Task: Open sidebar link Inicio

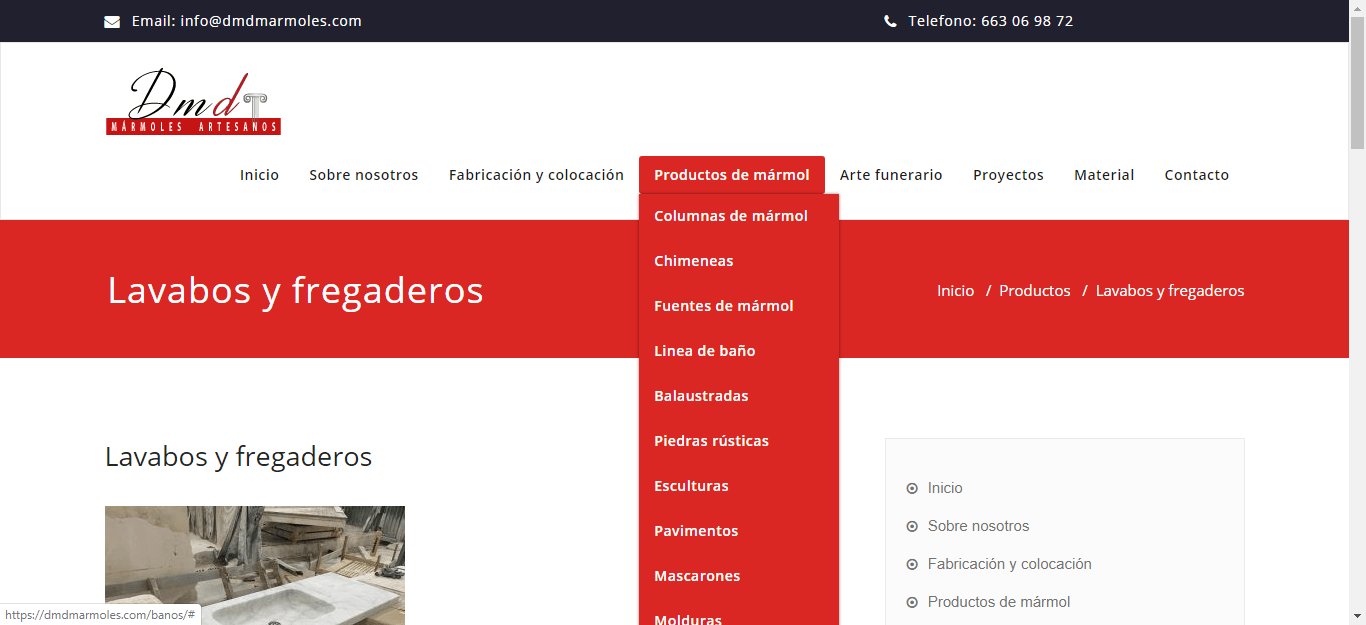Action: [945, 488]
